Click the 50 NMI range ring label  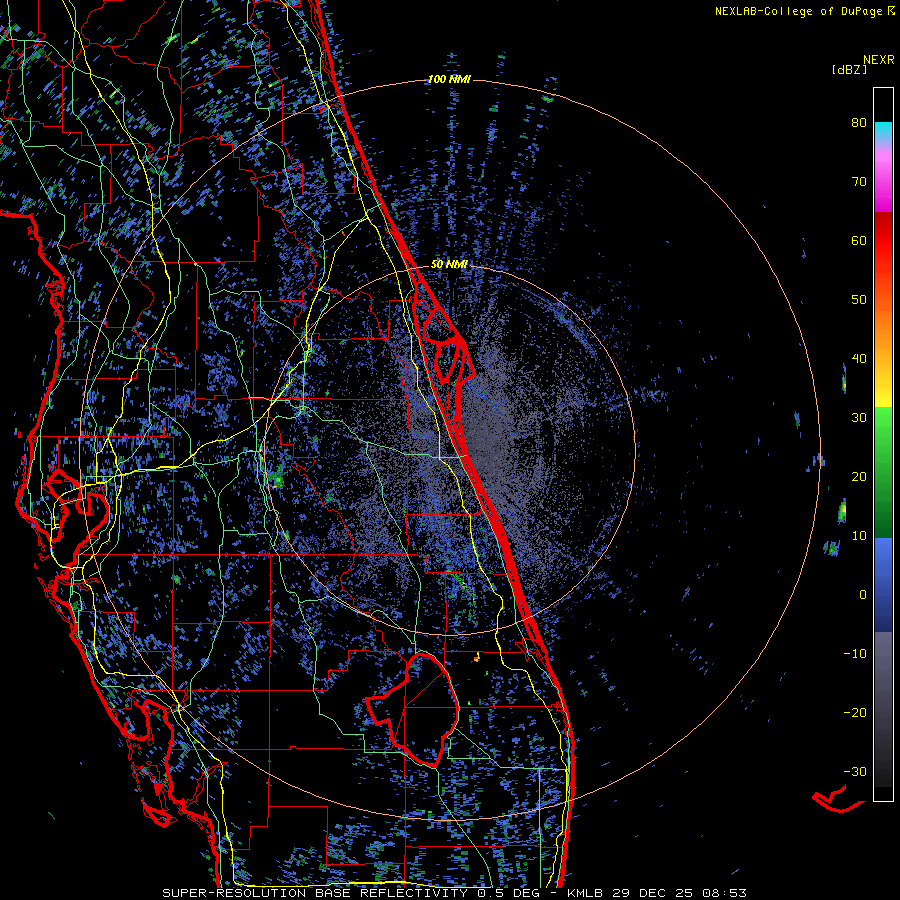click(449, 264)
